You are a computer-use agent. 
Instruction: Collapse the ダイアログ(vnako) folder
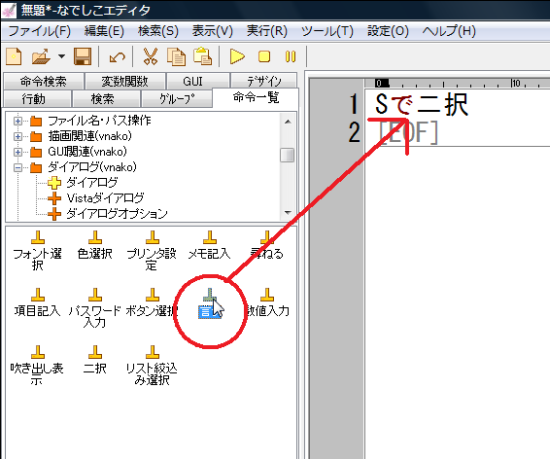(x=18, y=167)
